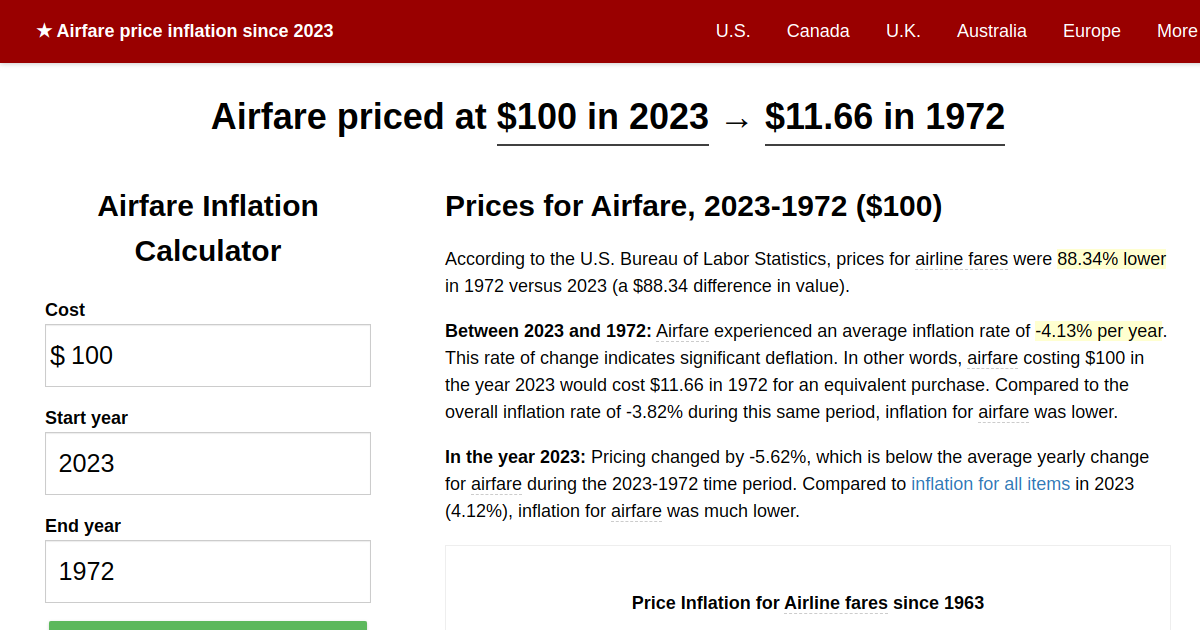Switch to the Canada inflation page
1200x630 pixels.
point(818,31)
